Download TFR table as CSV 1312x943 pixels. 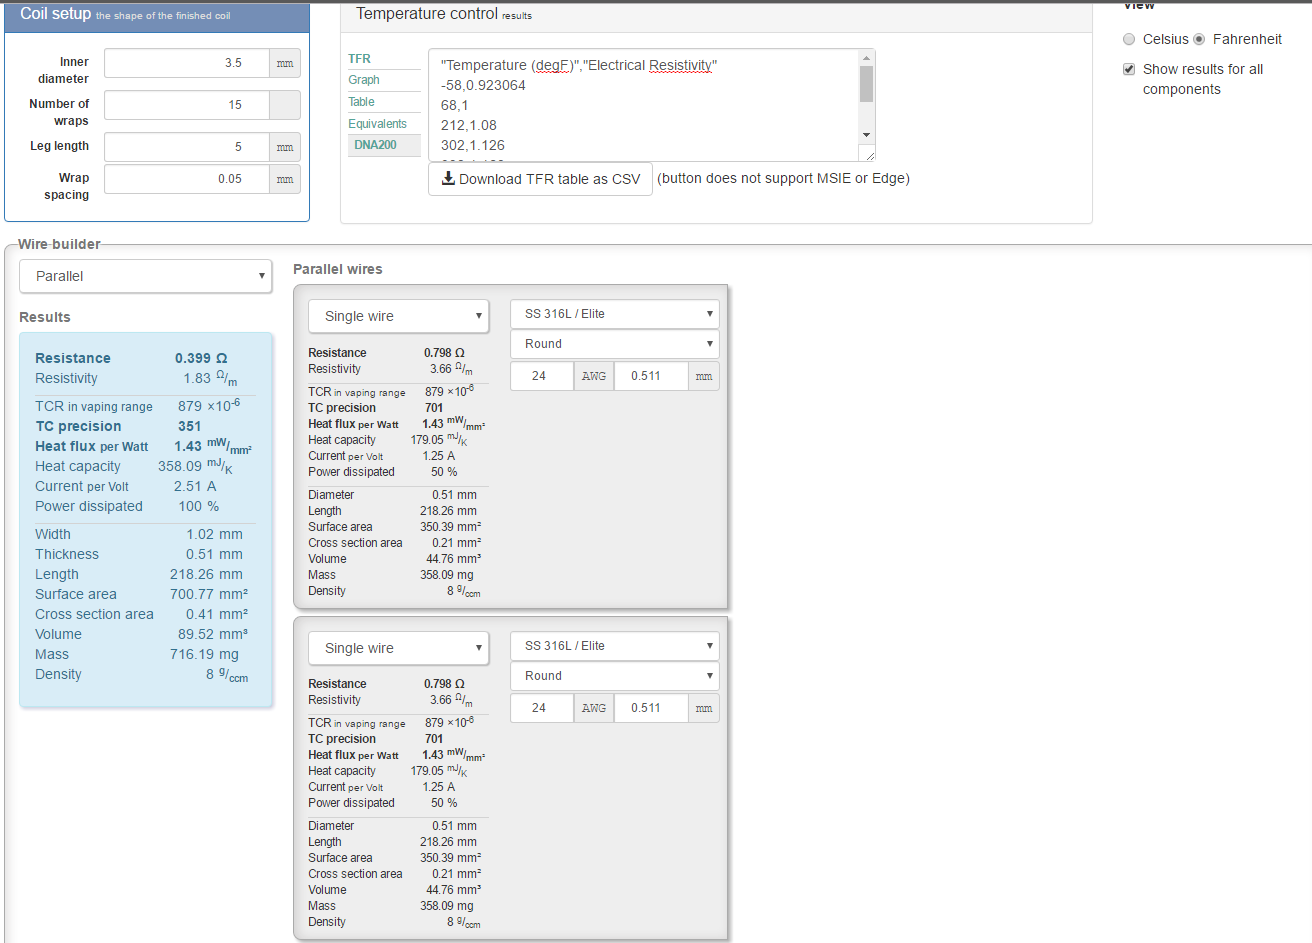pos(540,179)
